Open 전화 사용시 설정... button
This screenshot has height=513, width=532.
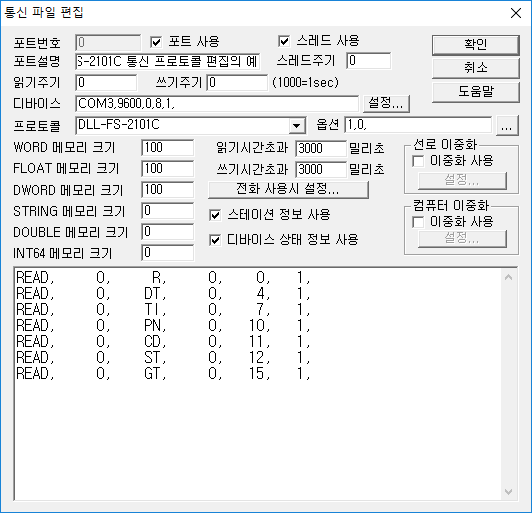click(288, 190)
